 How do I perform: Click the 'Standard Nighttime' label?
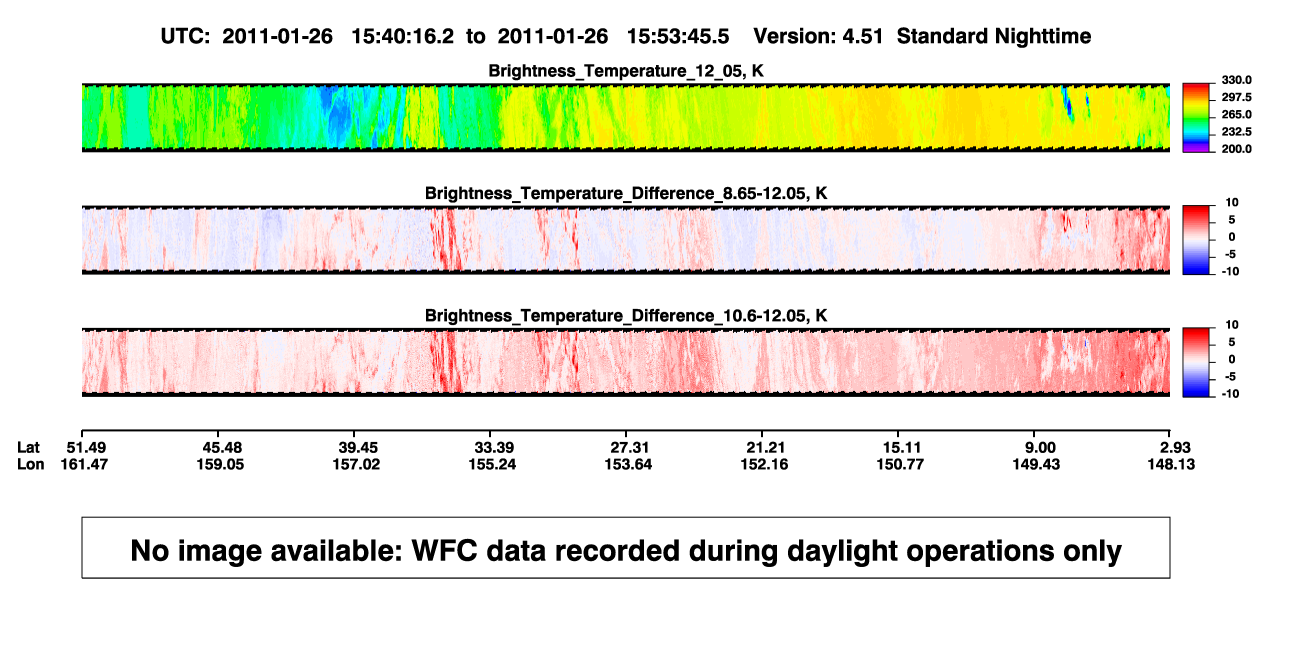coord(994,36)
